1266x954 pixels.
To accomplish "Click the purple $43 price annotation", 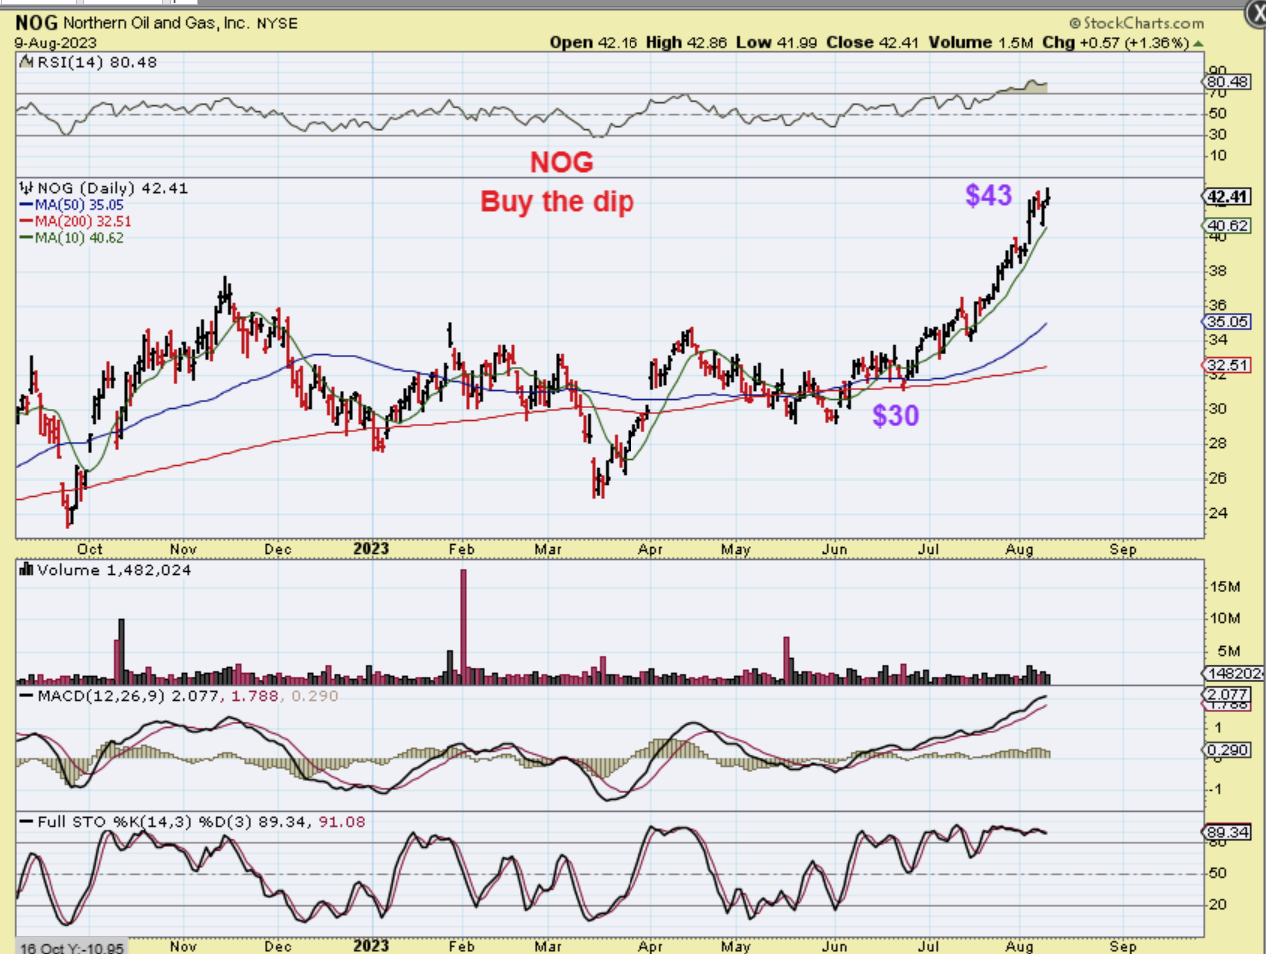I will pos(988,195).
